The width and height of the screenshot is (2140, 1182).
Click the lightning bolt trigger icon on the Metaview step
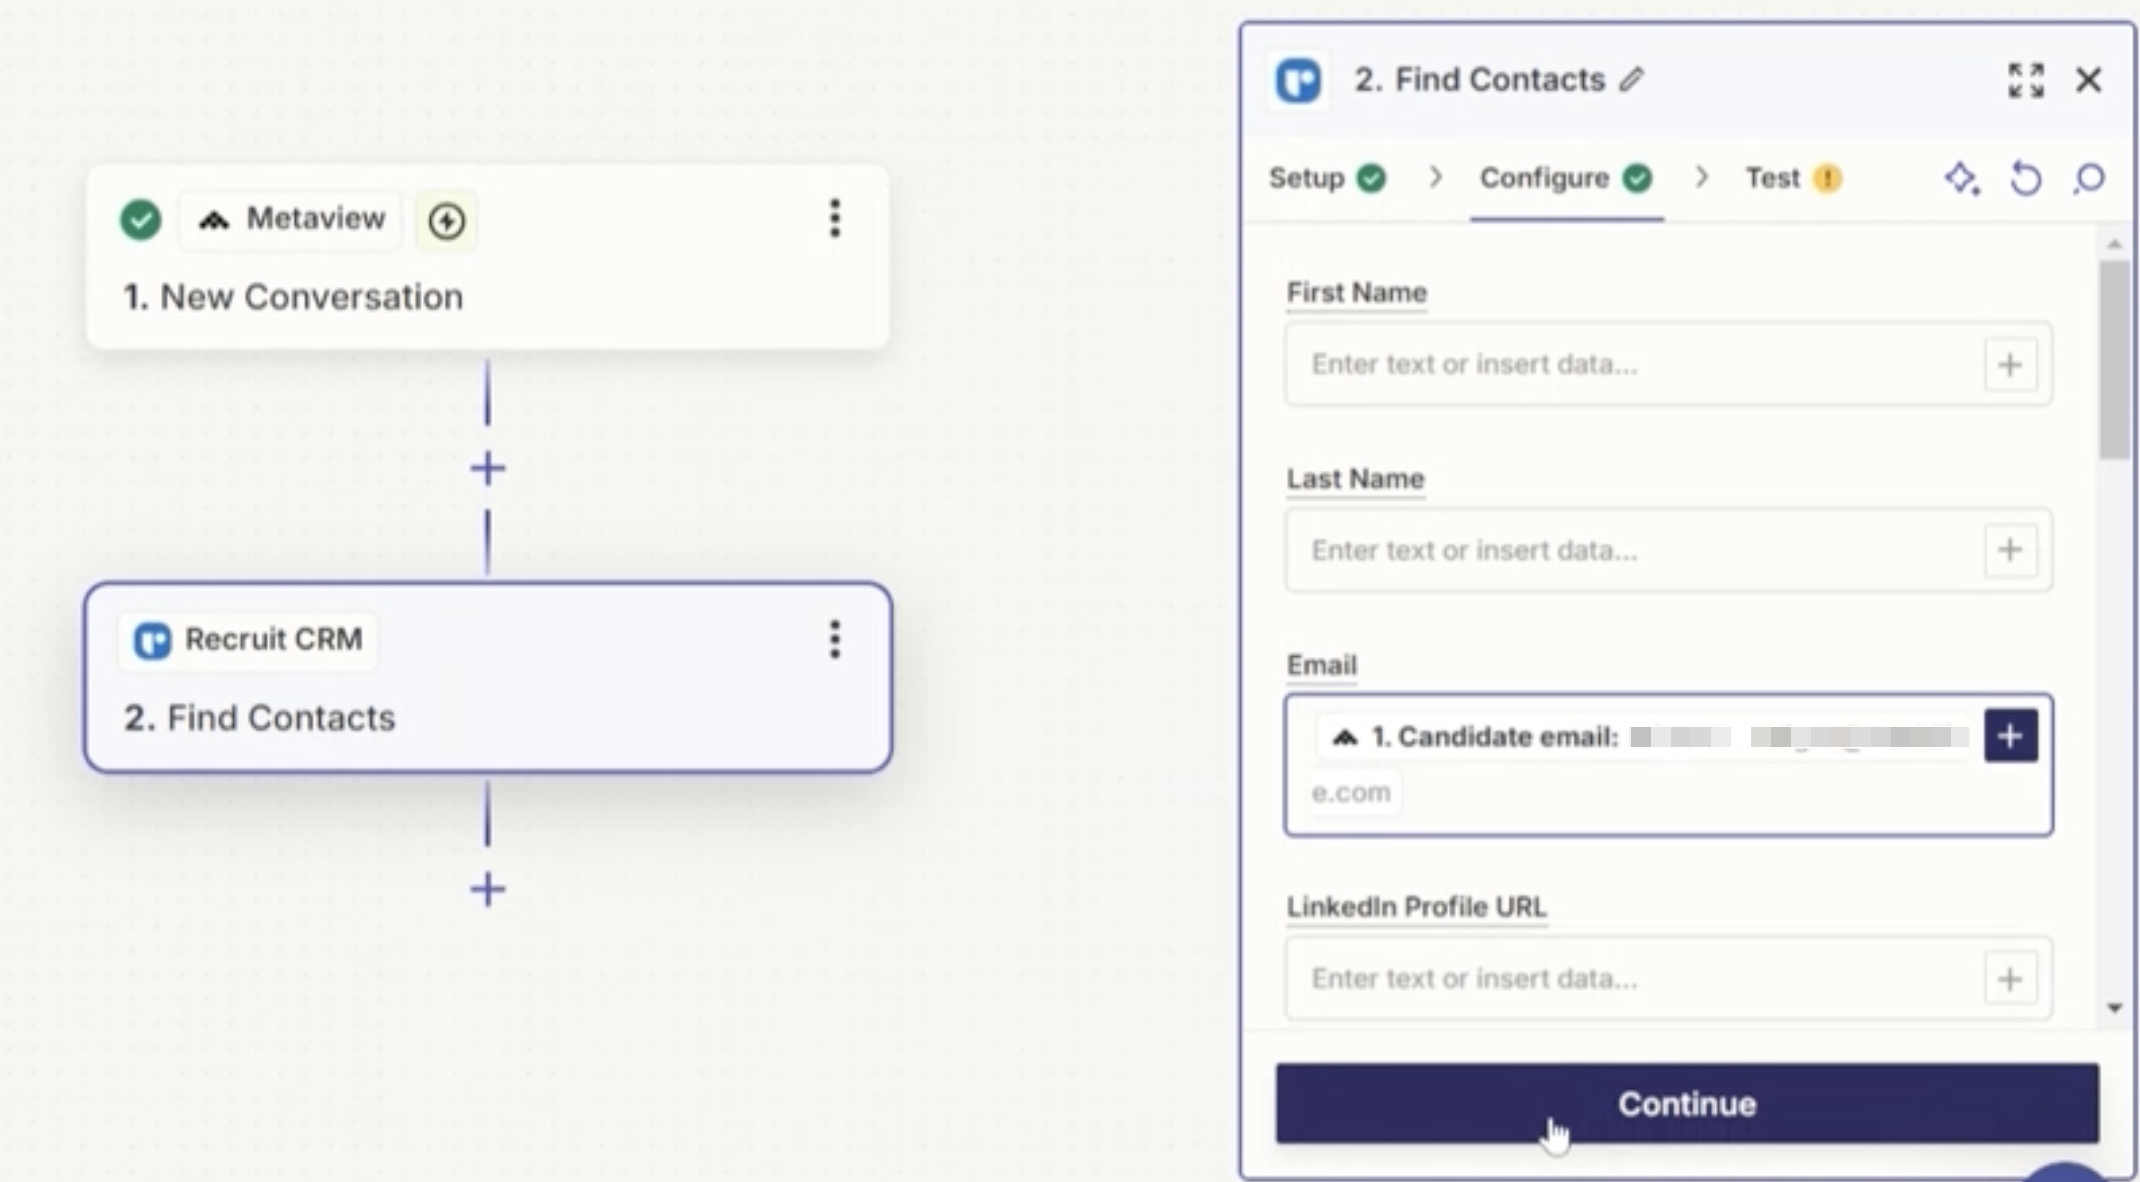click(x=446, y=220)
